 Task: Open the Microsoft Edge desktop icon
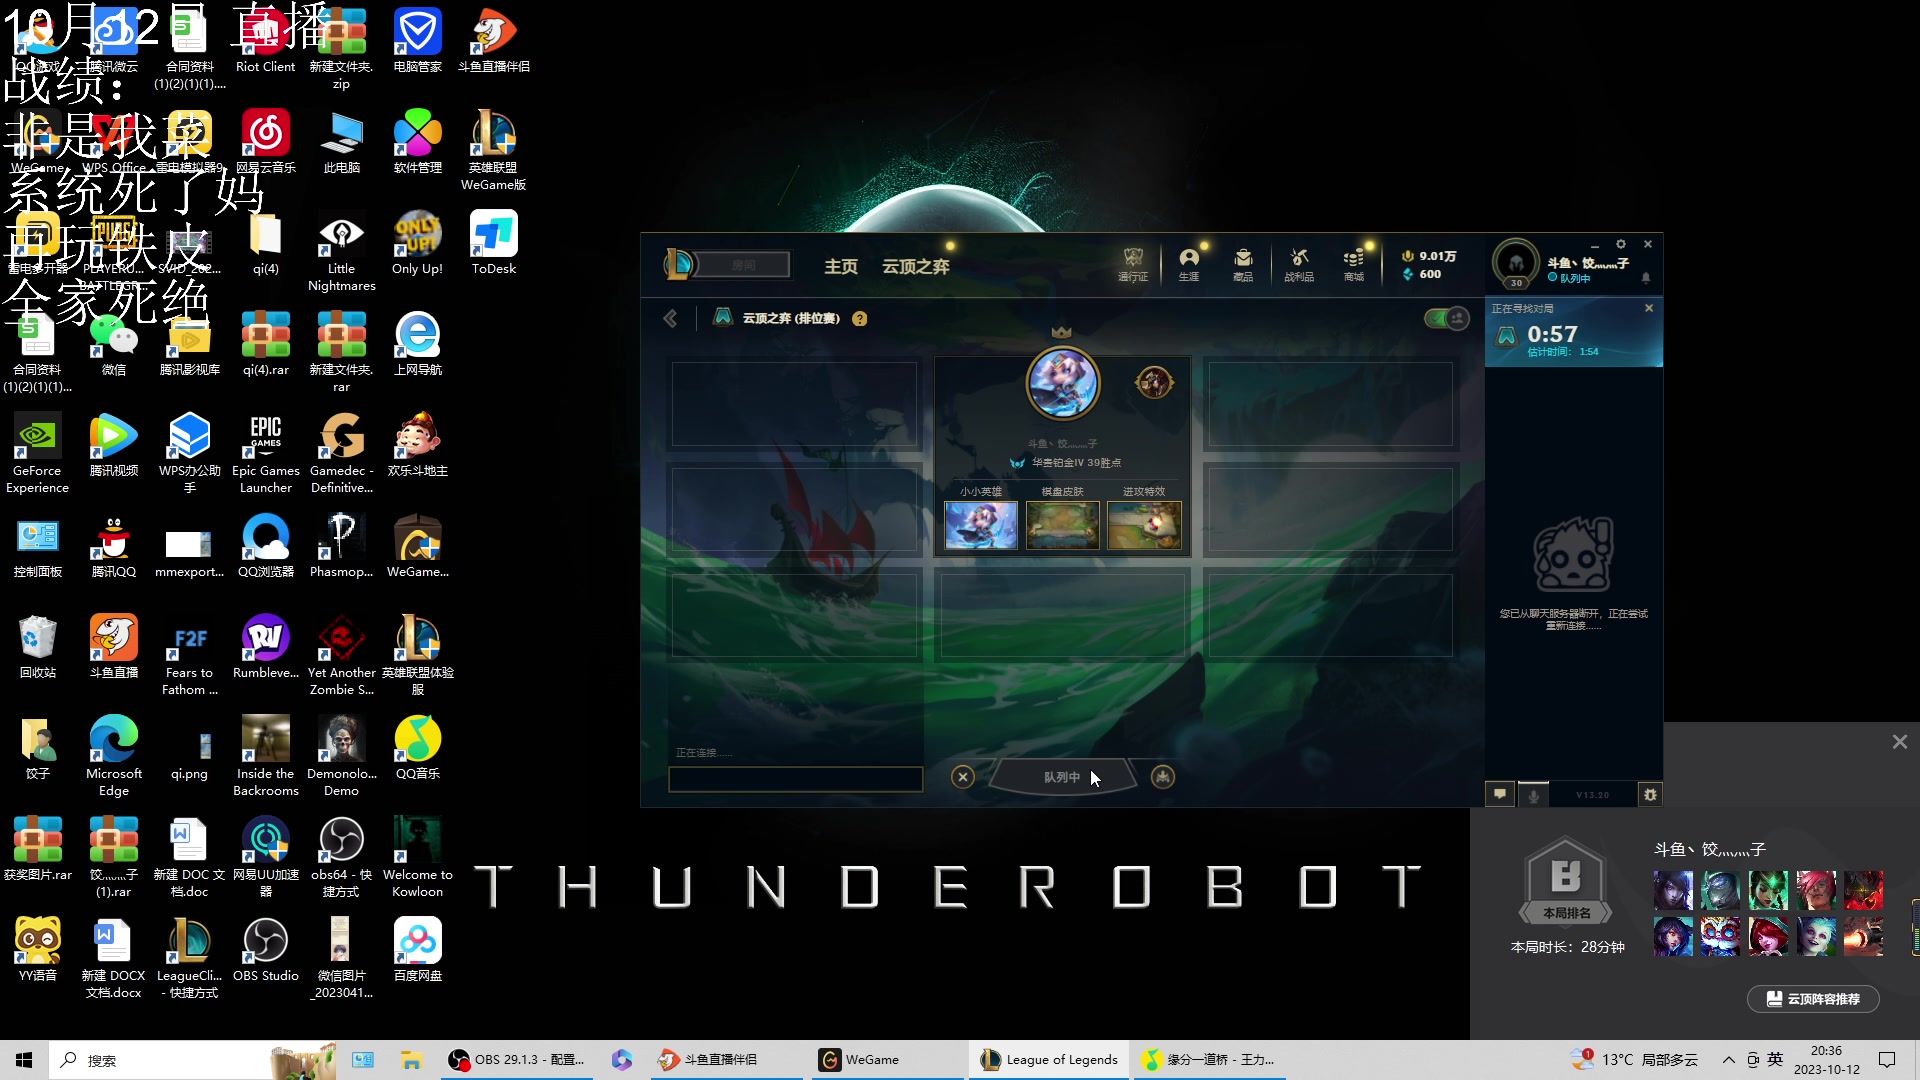pos(114,756)
